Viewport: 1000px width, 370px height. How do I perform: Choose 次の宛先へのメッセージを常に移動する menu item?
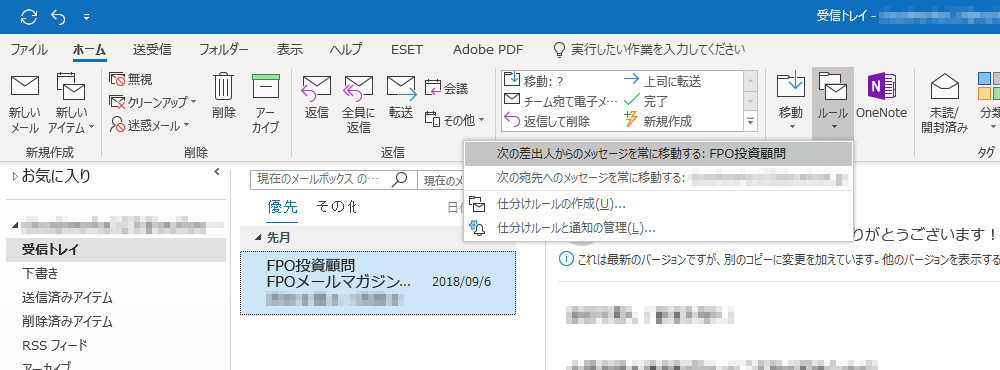tap(658, 178)
